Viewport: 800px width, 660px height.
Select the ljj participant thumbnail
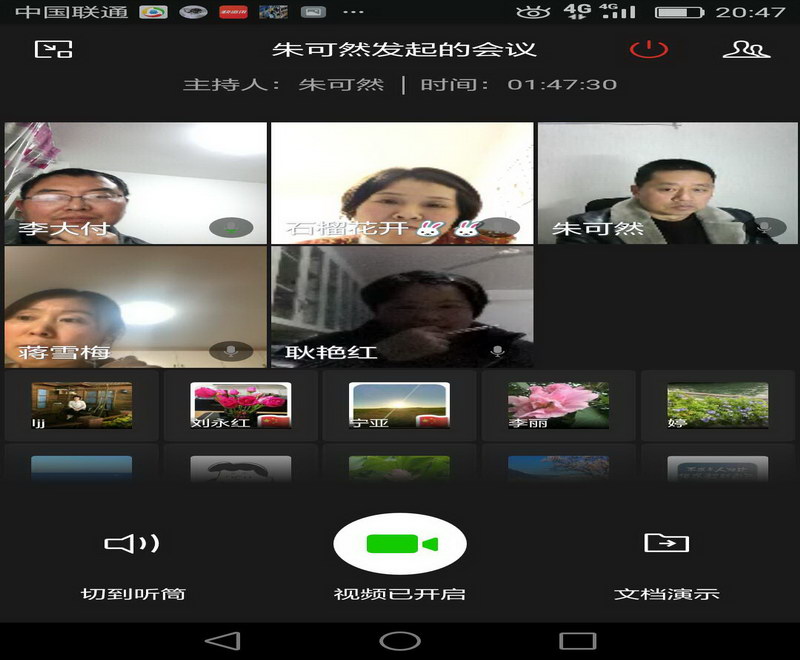point(81,406)
